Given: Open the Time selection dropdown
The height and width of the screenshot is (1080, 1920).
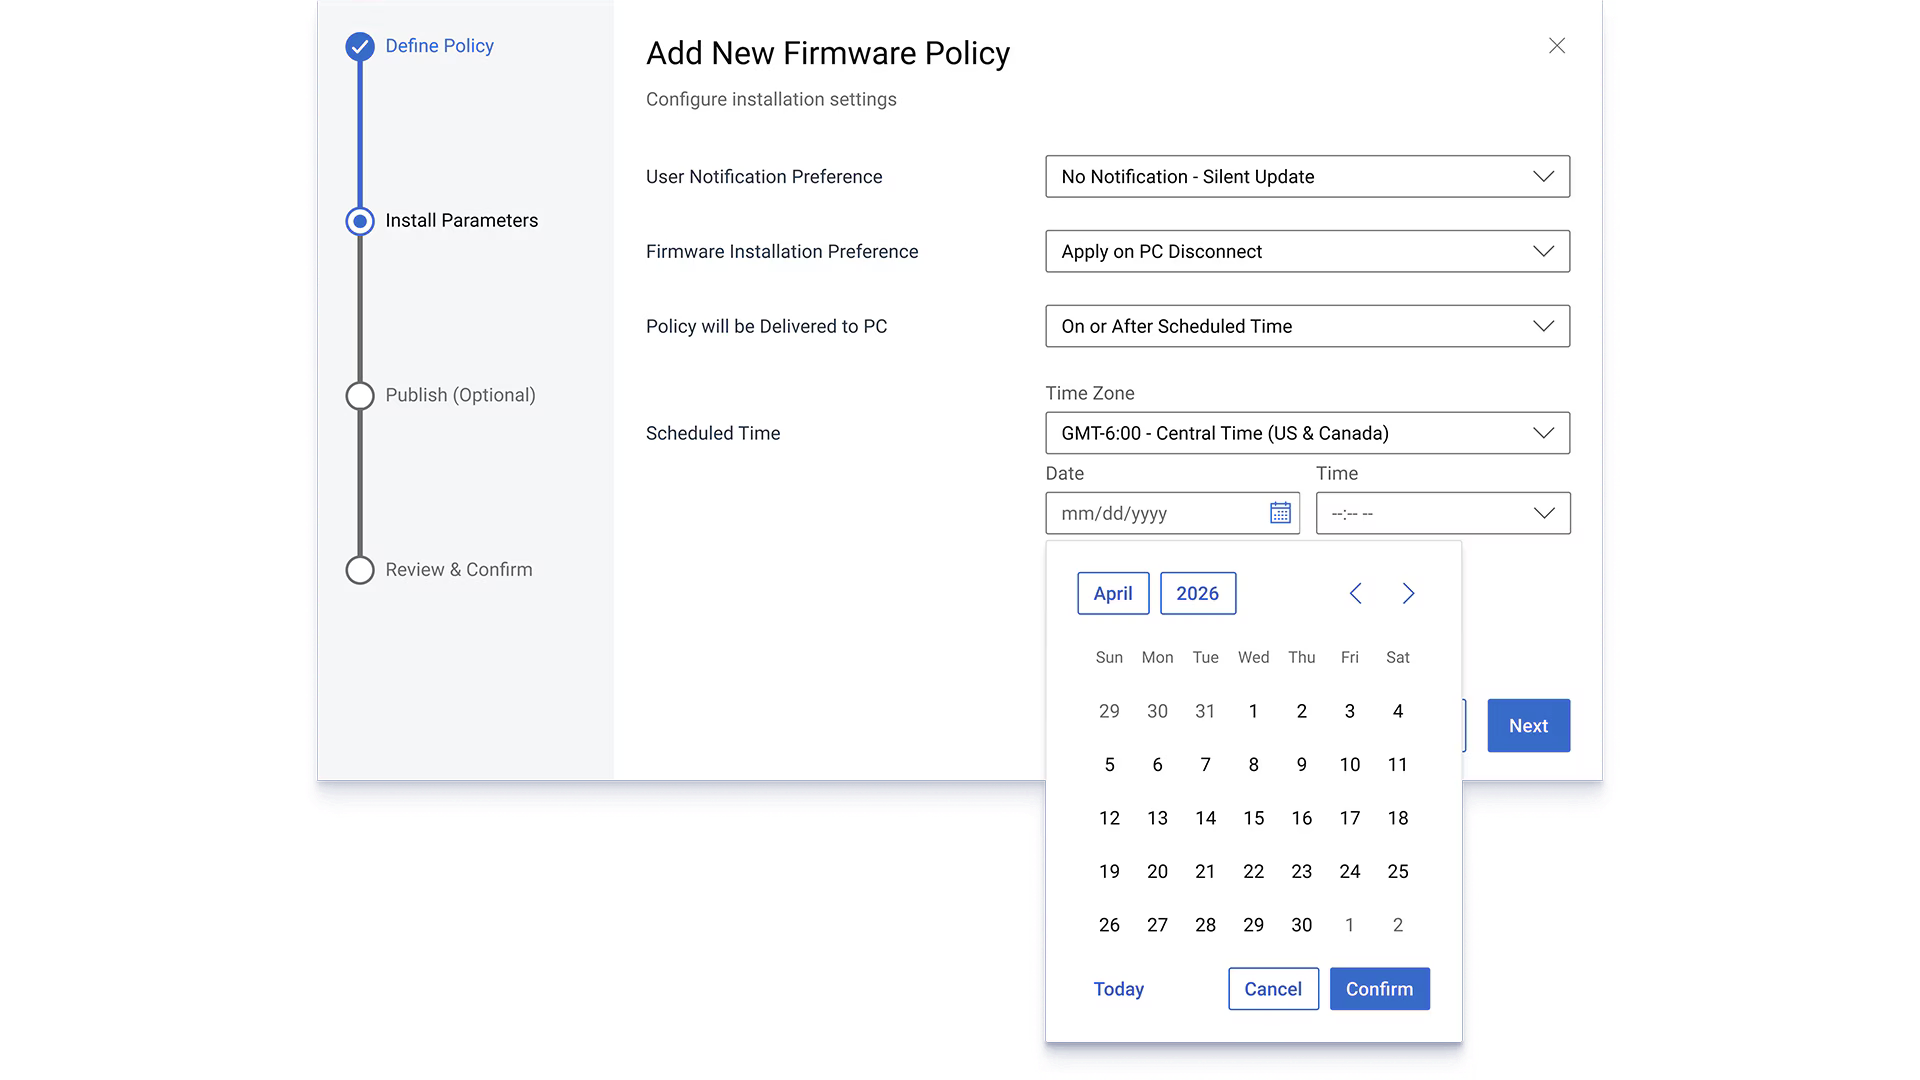Looking at the screenshot, I should click(x=1443, y=513).
